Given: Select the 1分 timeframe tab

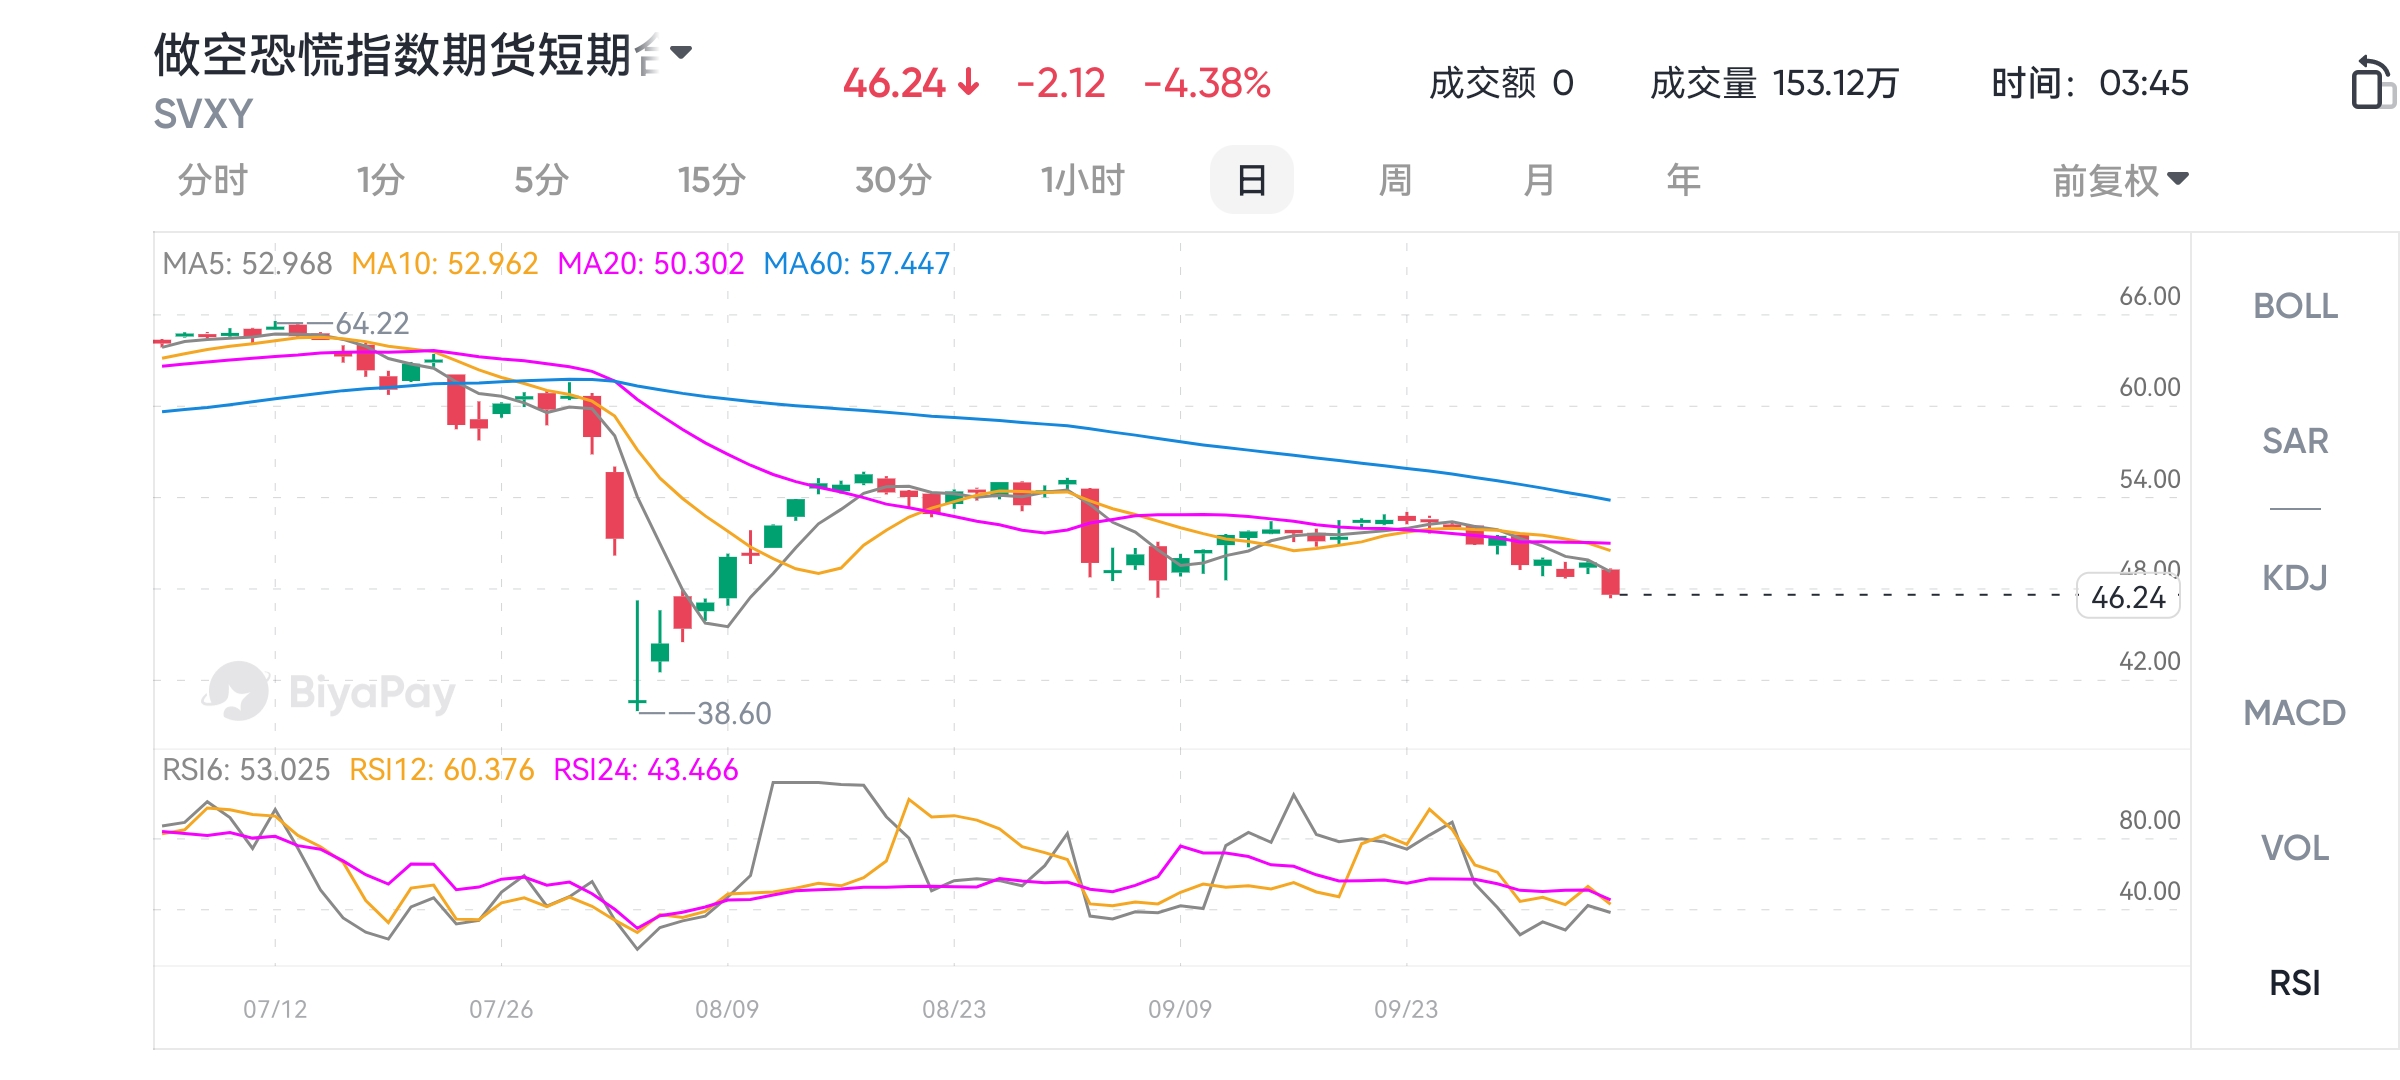Looking at the screenshot, I should 380,181.
